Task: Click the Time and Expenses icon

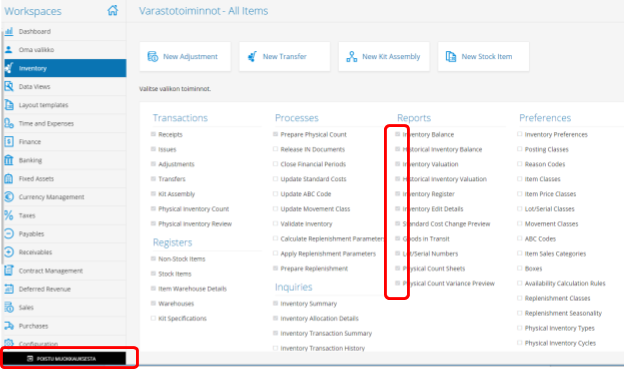Action: coord(9,123)
